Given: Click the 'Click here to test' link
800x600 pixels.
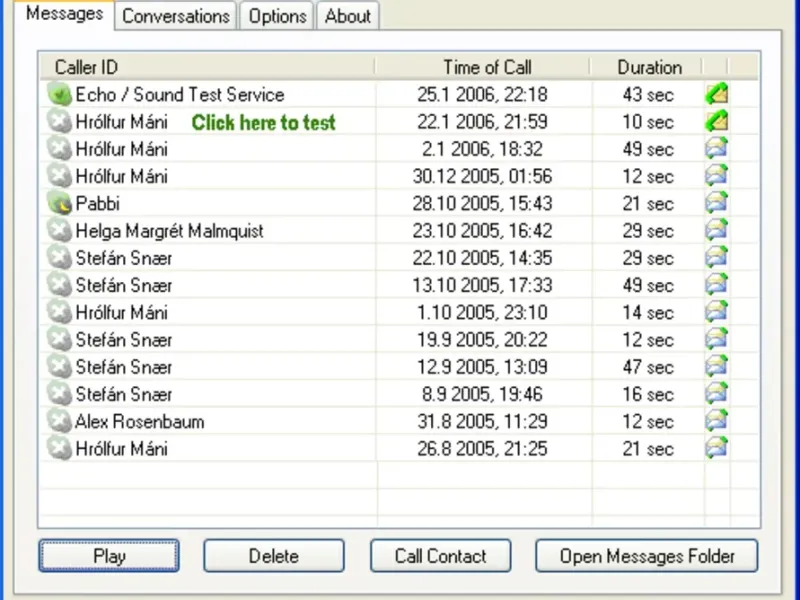Looking at the screenshot, I should click(264, 122).
